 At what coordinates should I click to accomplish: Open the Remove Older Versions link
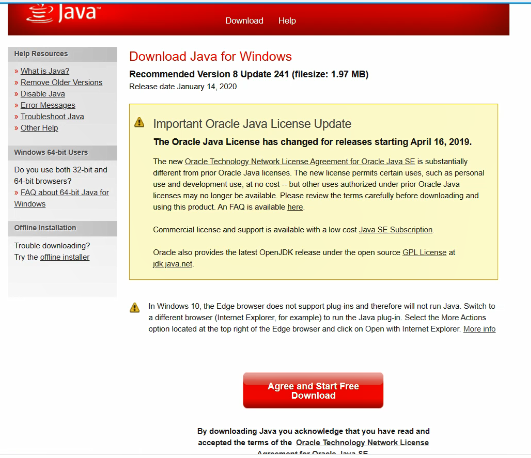[x=61, y=82]
